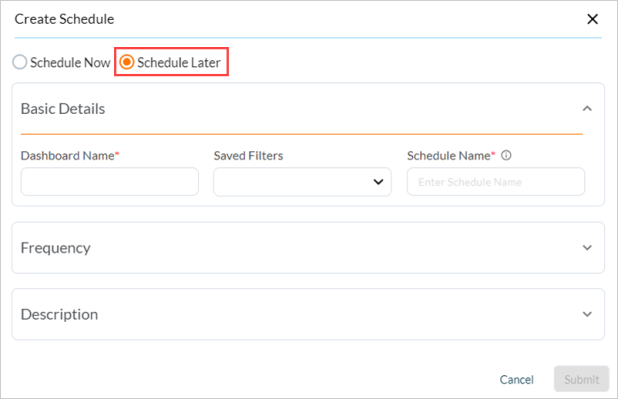The height and width of the screenshot is (399, 618).
Task: Click the Enter Schedule Name field
Action: point(496,182)
